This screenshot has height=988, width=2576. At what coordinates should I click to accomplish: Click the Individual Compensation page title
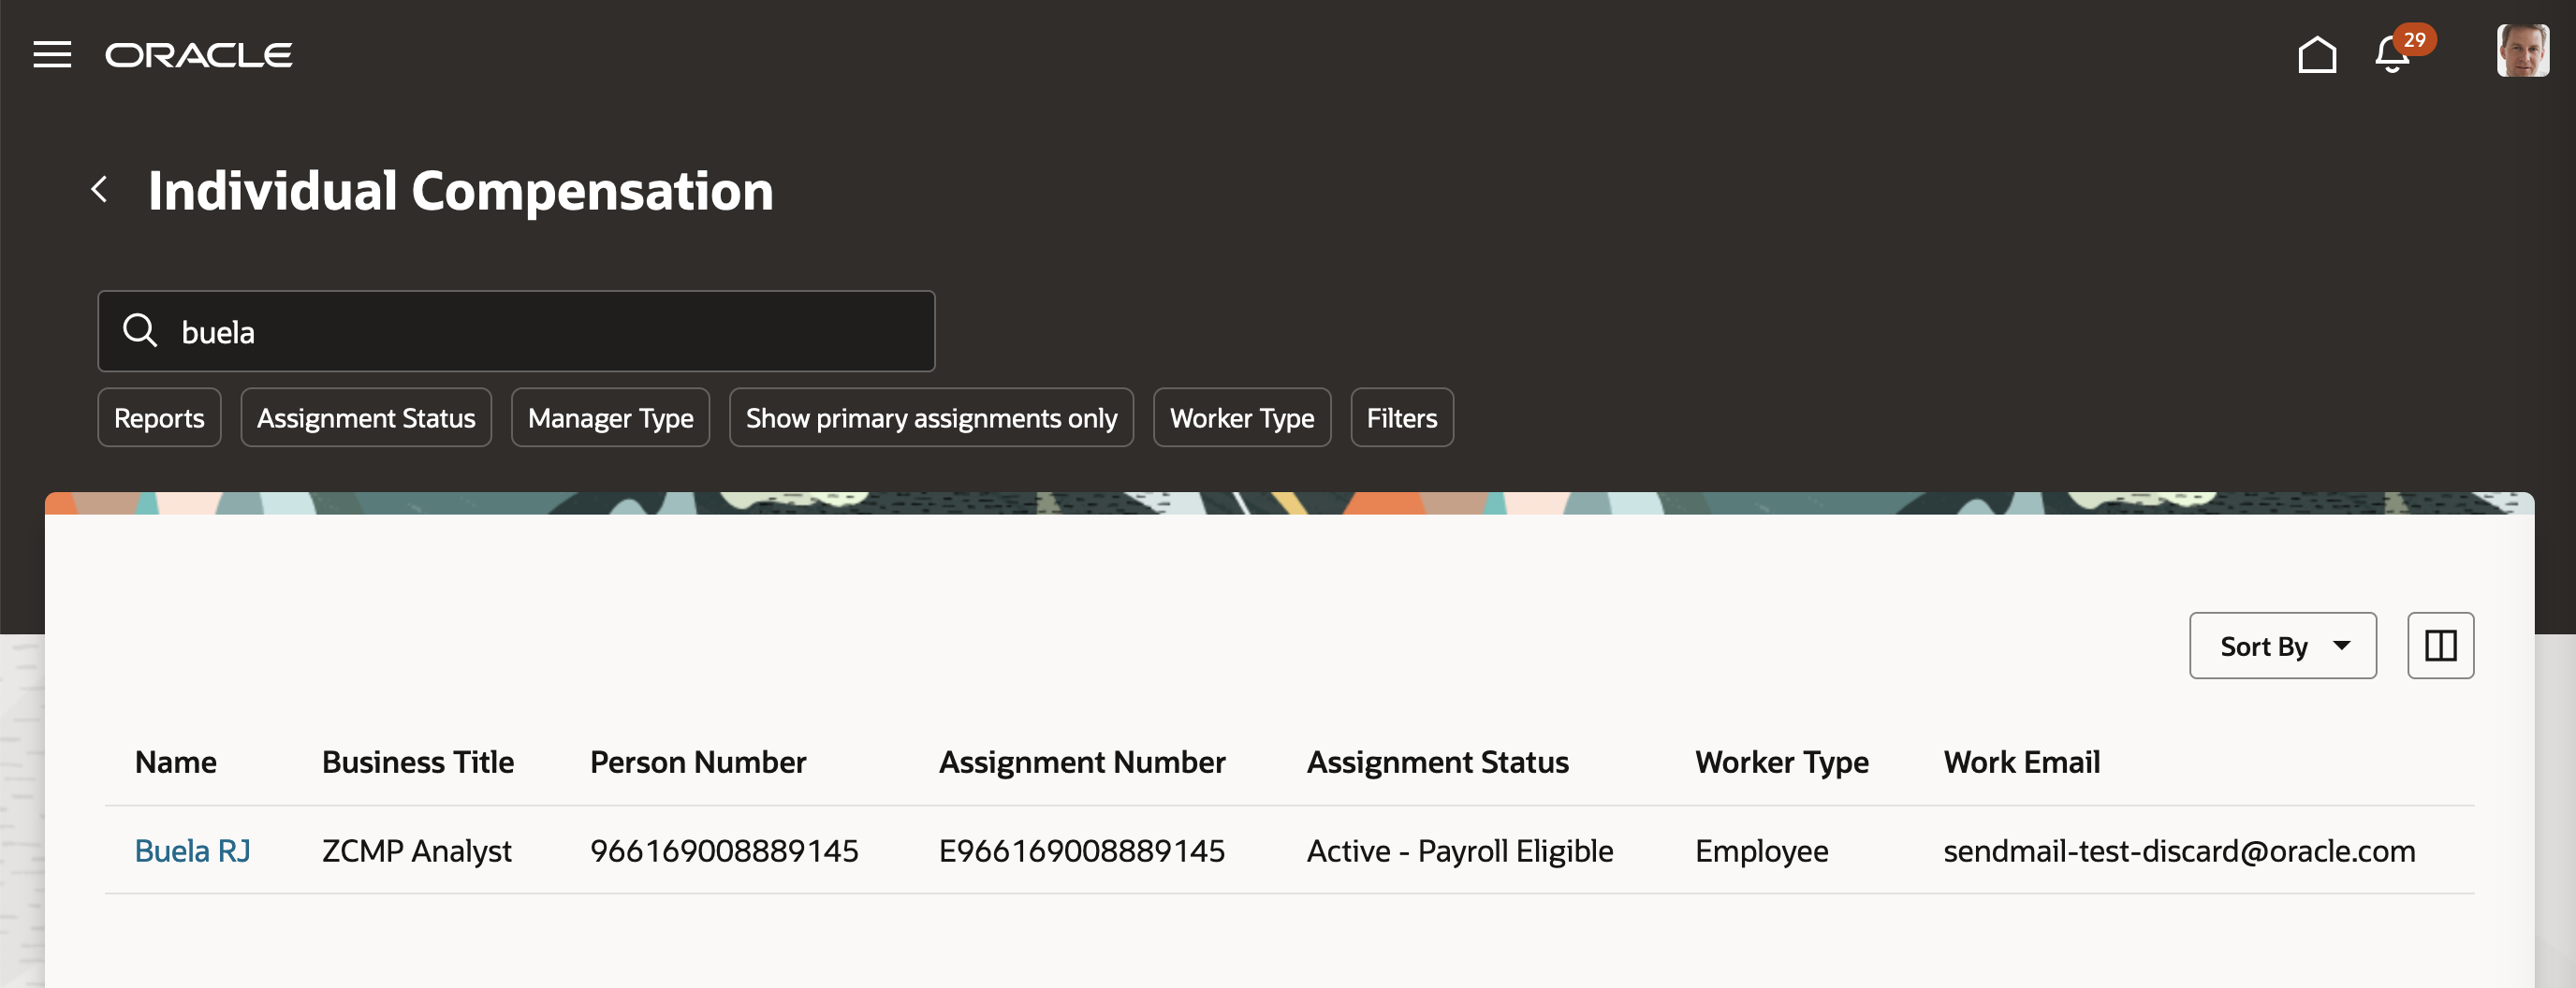tap(461, 190)
